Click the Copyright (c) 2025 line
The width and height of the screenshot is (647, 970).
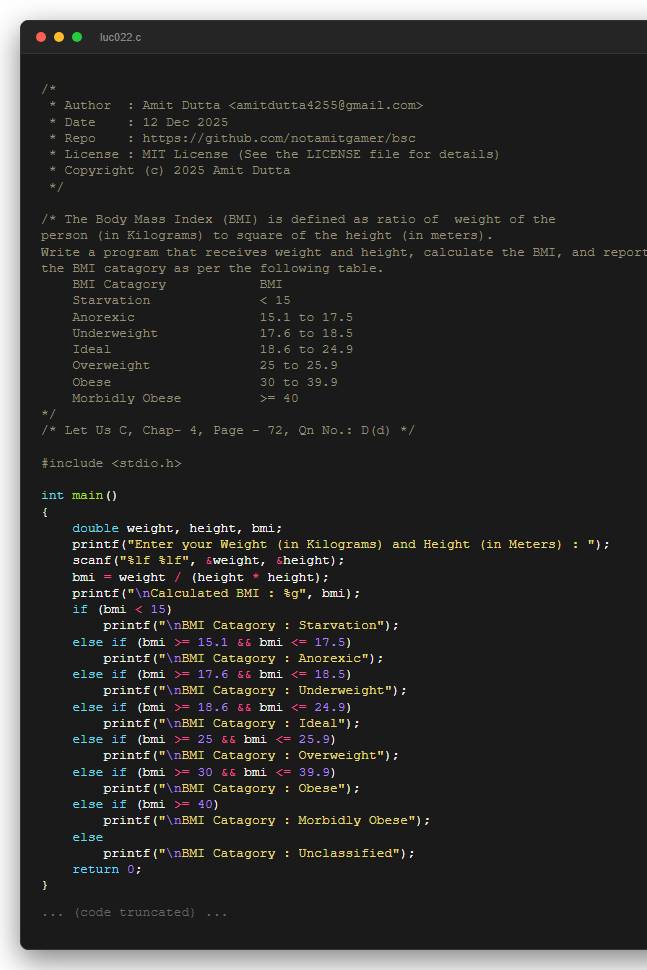(169, 170)
